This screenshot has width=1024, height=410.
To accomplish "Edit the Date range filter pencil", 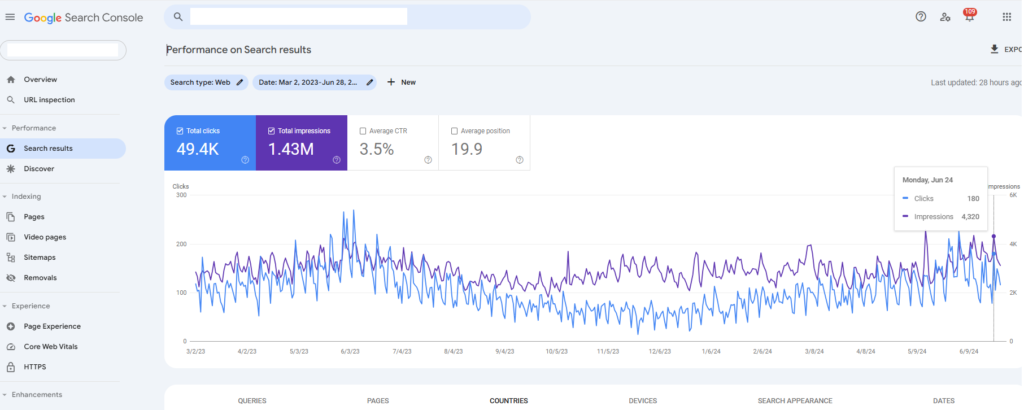I will [369, 82].
